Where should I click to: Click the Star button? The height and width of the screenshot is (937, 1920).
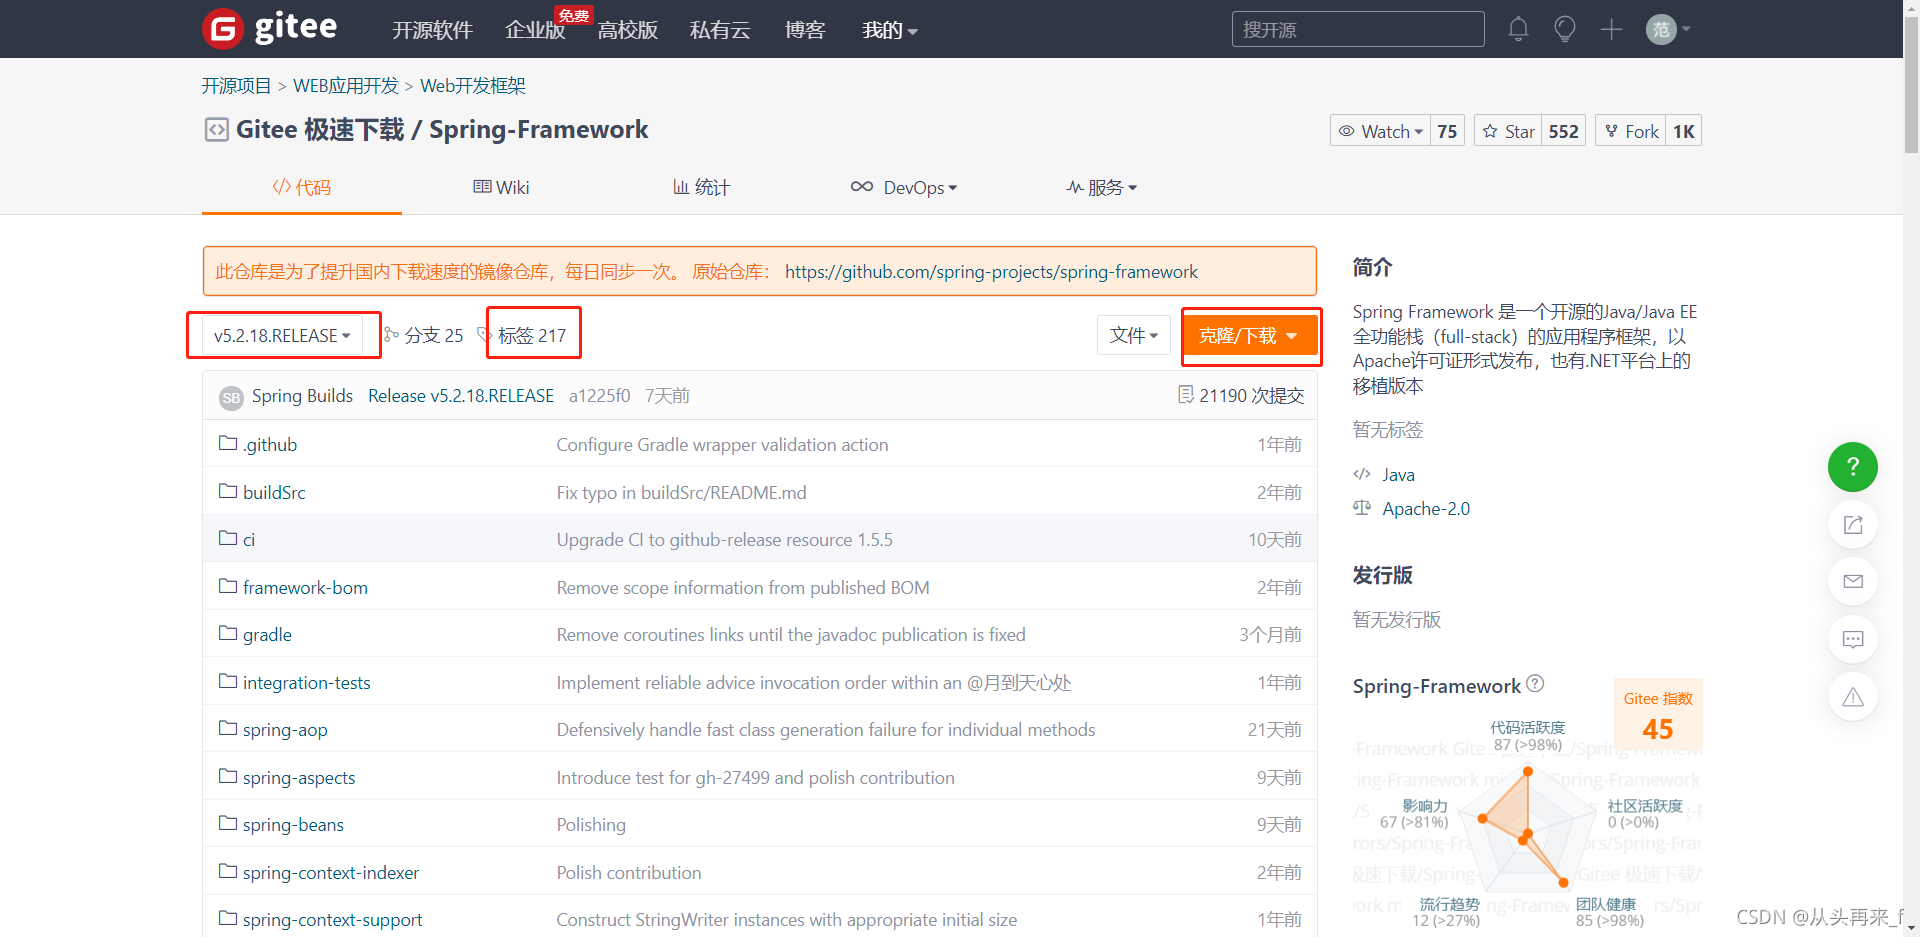tap(1508, 131)
